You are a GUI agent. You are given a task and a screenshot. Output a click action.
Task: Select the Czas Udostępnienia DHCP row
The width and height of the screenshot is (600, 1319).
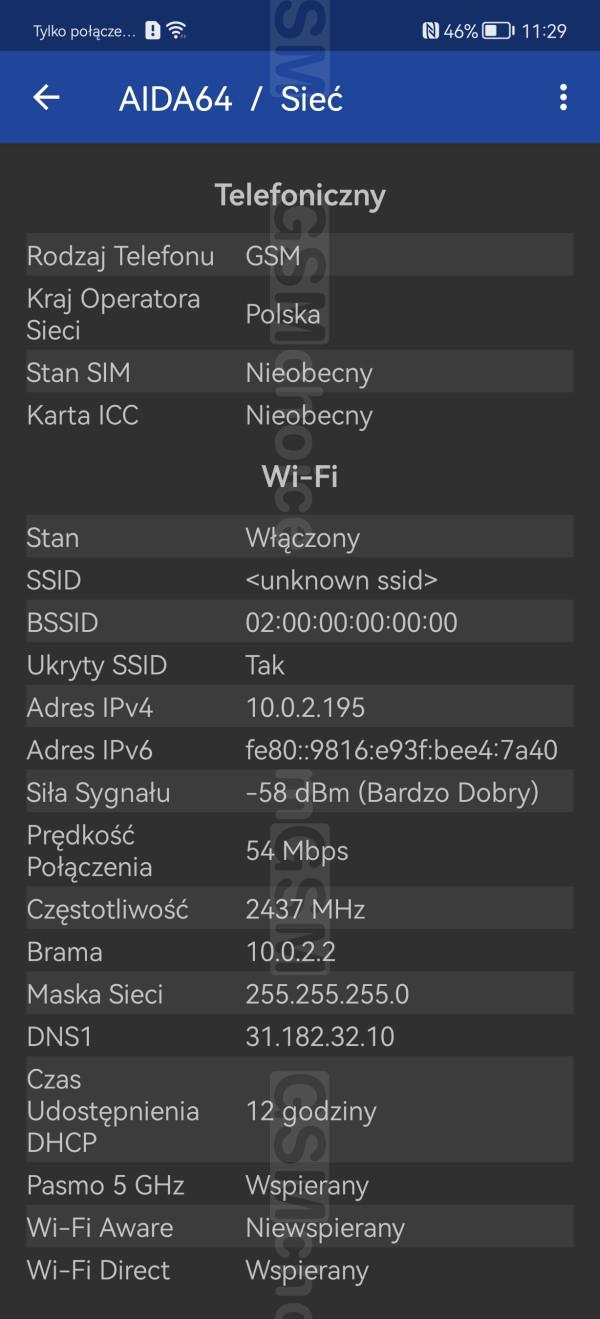pyautogui.click(x=299, y=1111)
